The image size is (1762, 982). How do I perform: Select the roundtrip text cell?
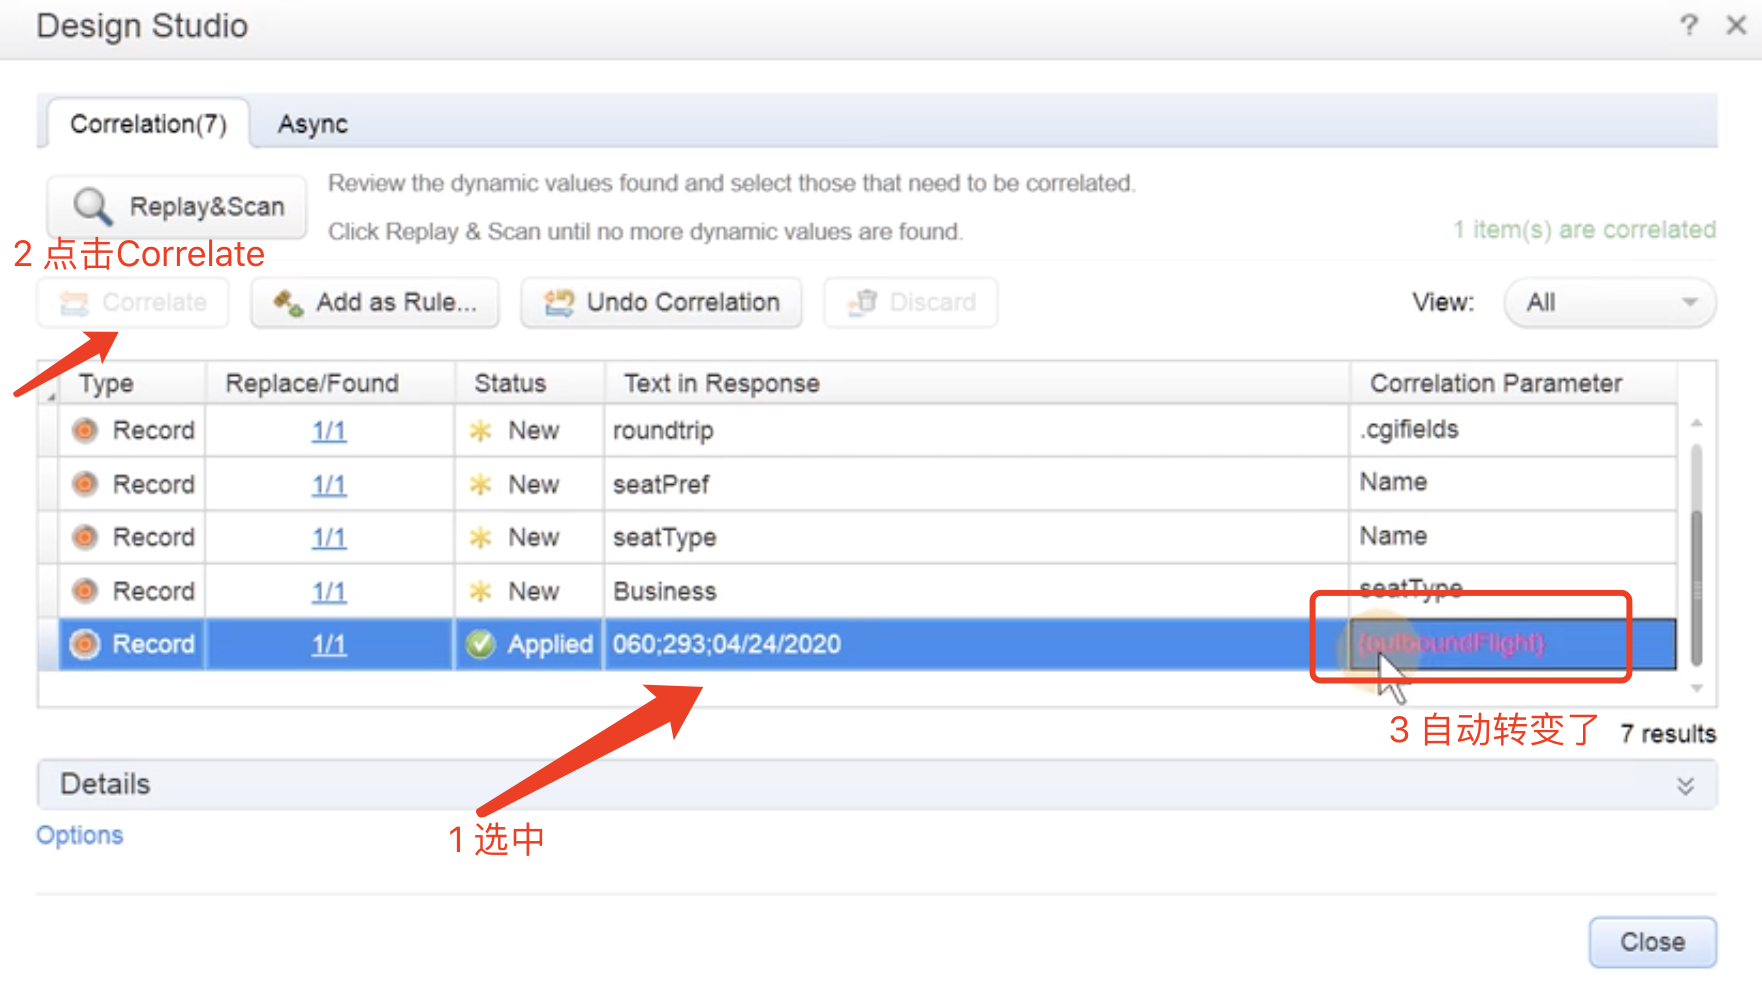tap(977, 431)
